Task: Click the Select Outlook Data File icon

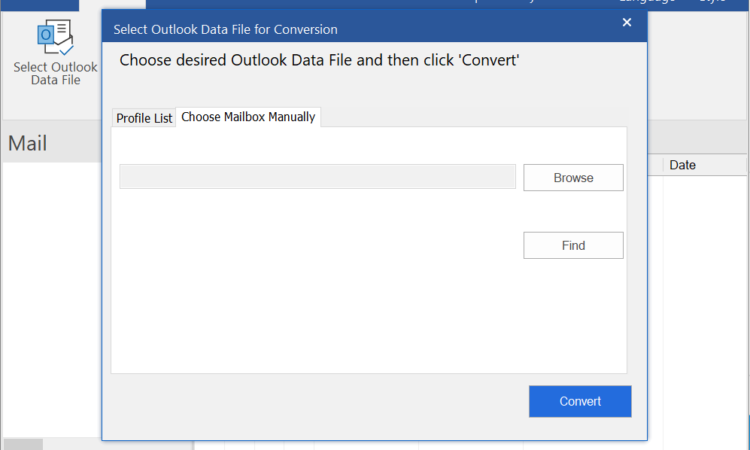Action: 55,37
